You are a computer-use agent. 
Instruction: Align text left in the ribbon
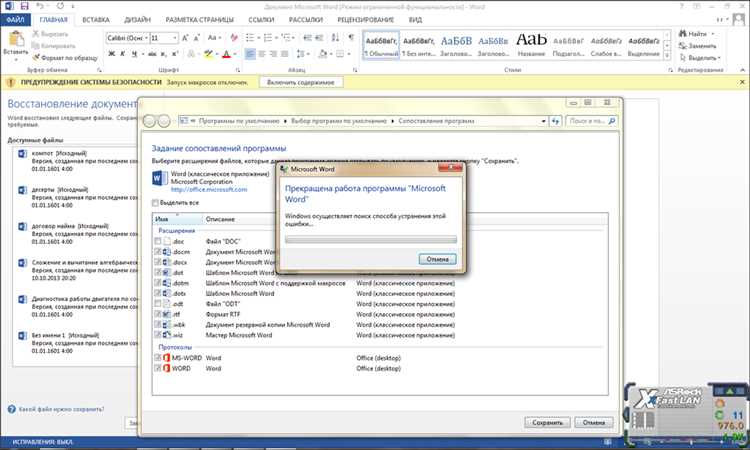click(x=250, y=54)
